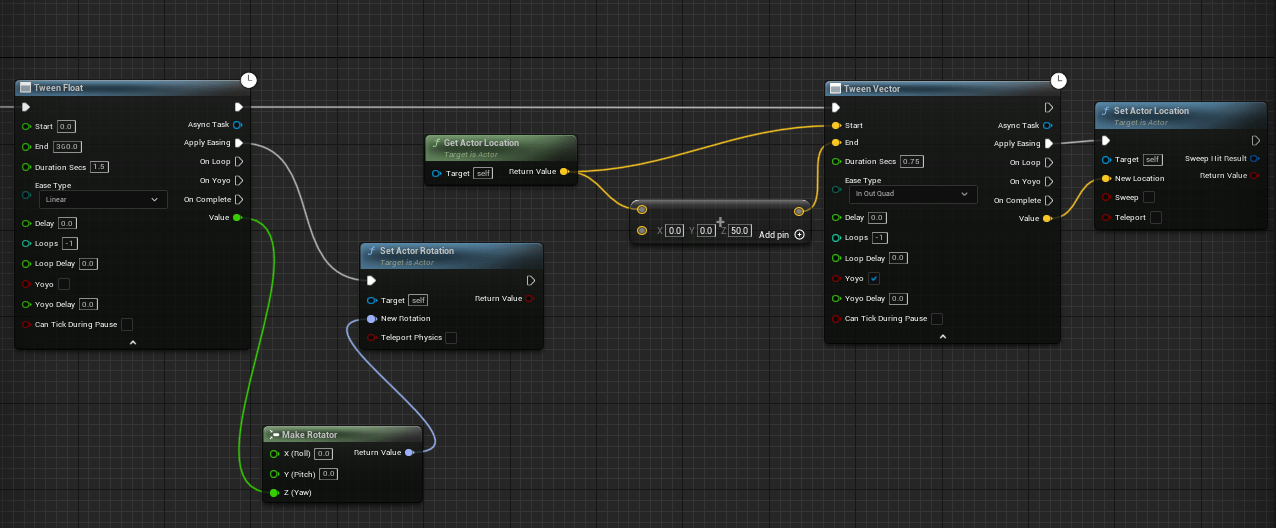Click Tween Float Loops -1 field
This screenshot has width=1276, height=528.
70,244
